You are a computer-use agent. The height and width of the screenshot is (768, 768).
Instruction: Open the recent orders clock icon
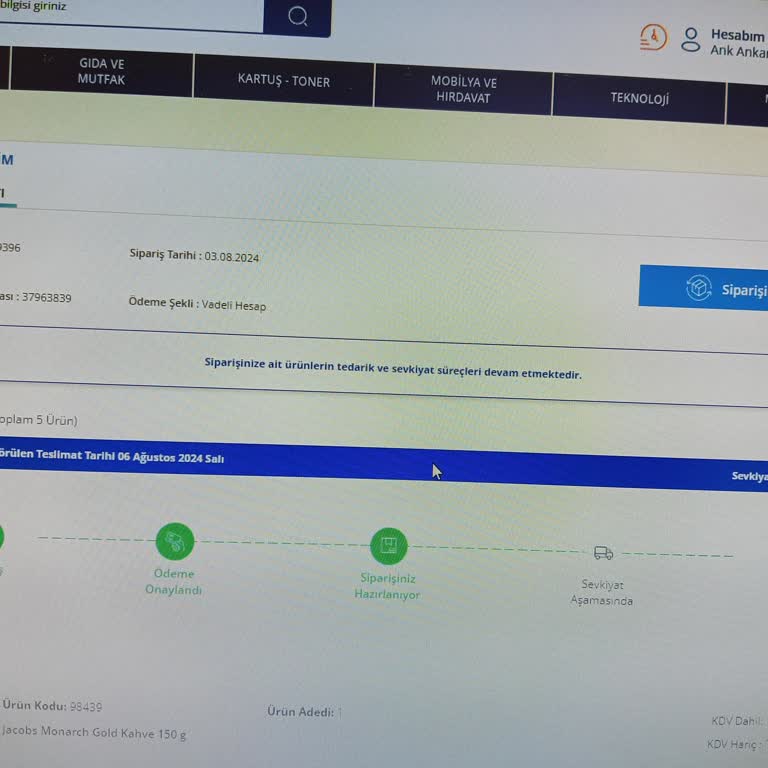click(x=653, y=37)
